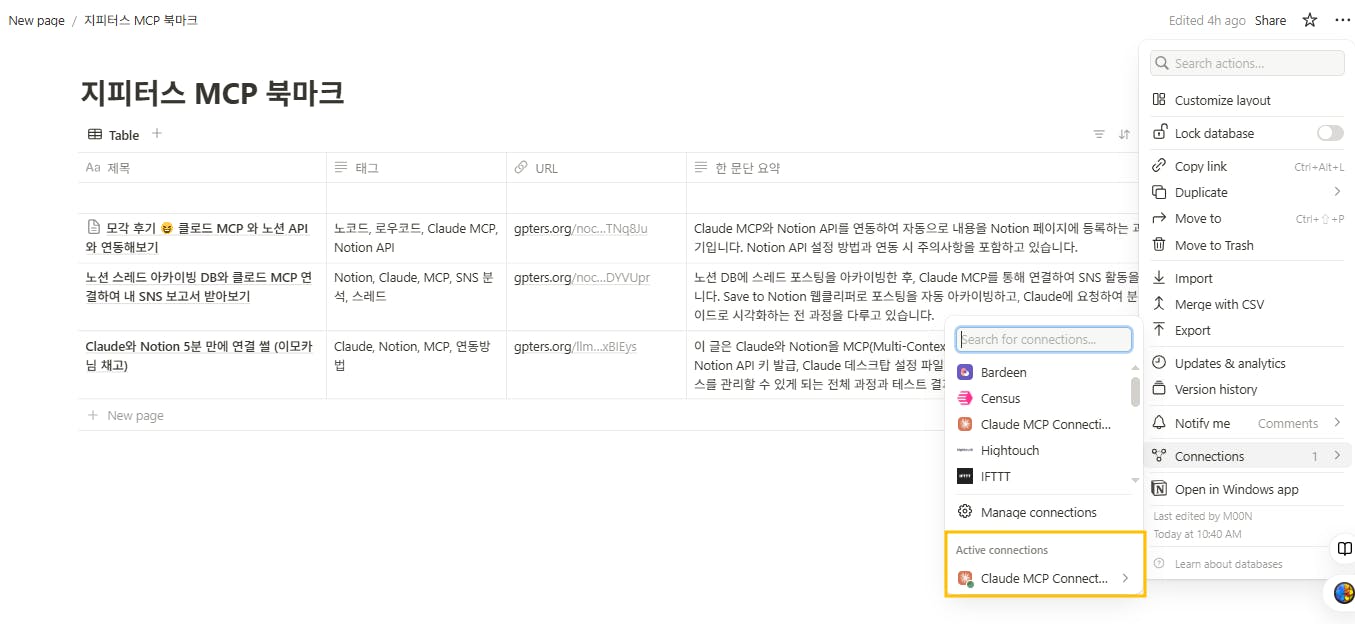Click the 제목 column header

tap(202, 168)
